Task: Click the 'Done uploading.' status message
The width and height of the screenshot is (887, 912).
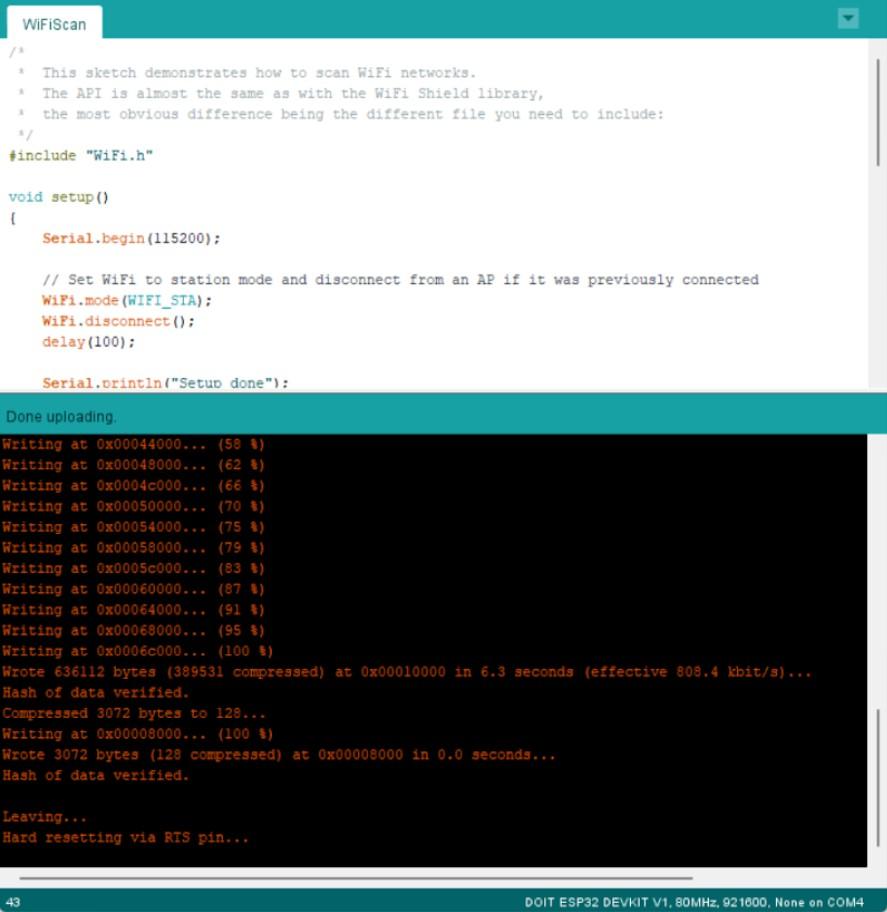Action: (x=61, y=416)
